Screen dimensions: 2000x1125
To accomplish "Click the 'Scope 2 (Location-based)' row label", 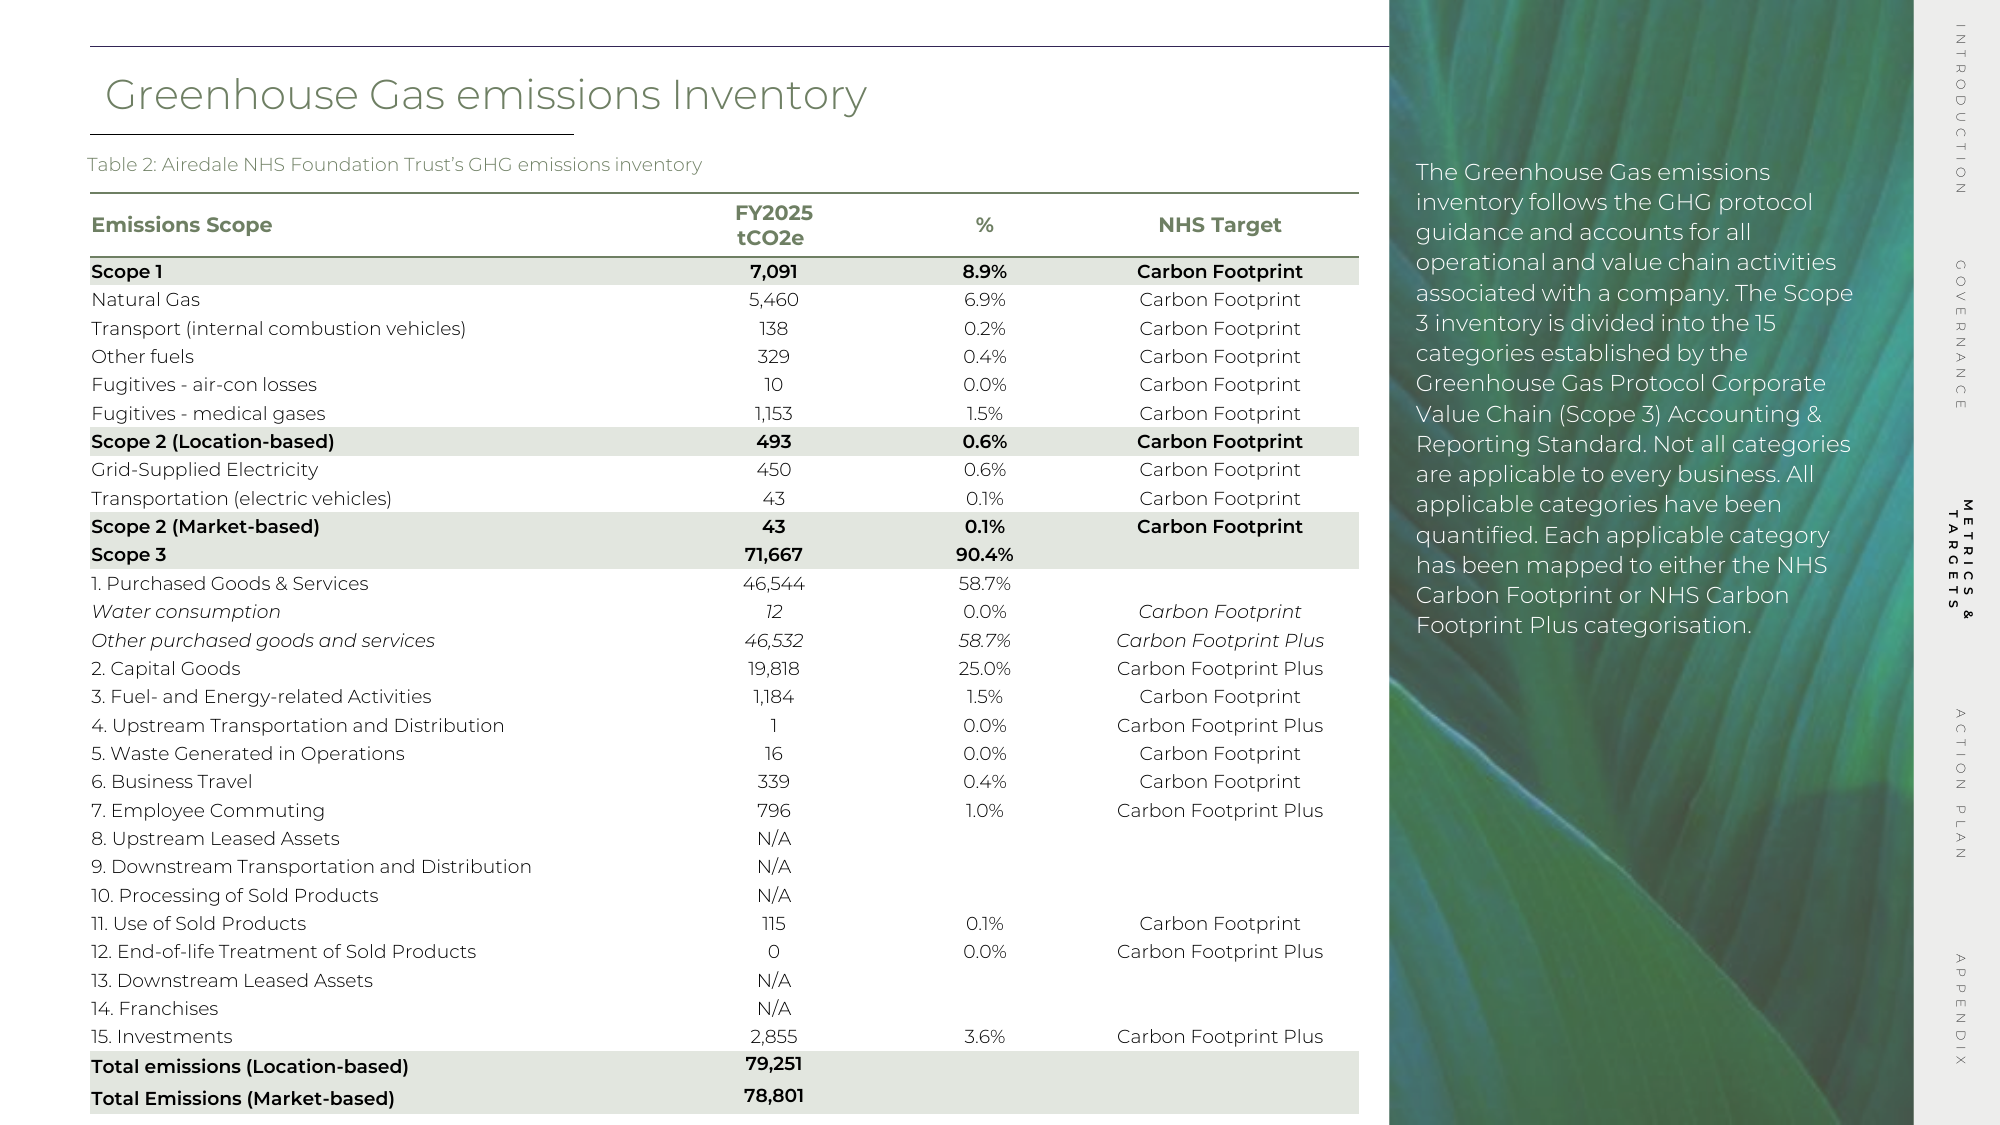I will coord(213,442).
